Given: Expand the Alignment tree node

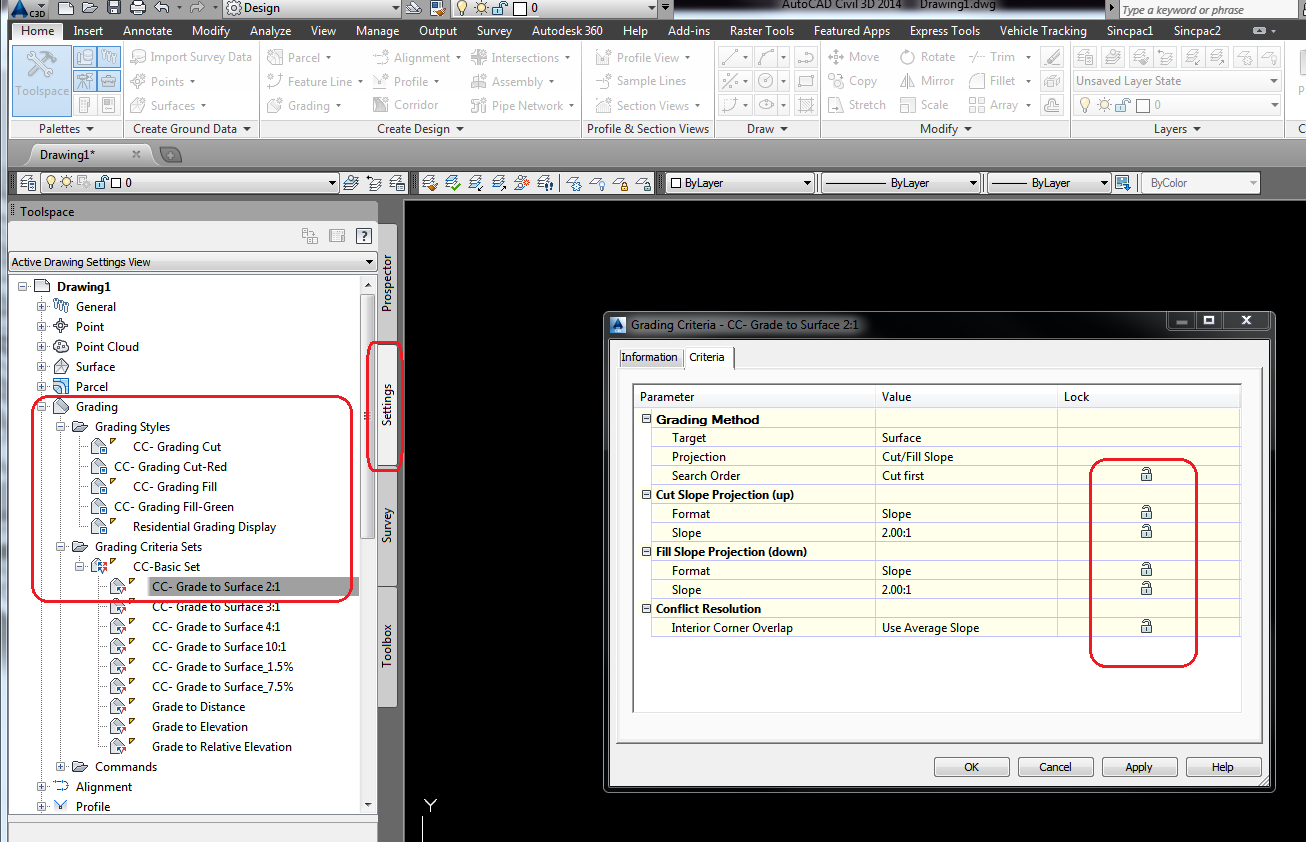Looking at the screenshot, I should (40, 786).
